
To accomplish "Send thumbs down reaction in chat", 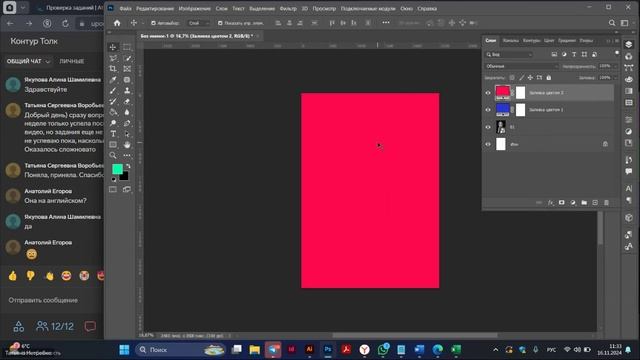I will (x=31, y=276).
